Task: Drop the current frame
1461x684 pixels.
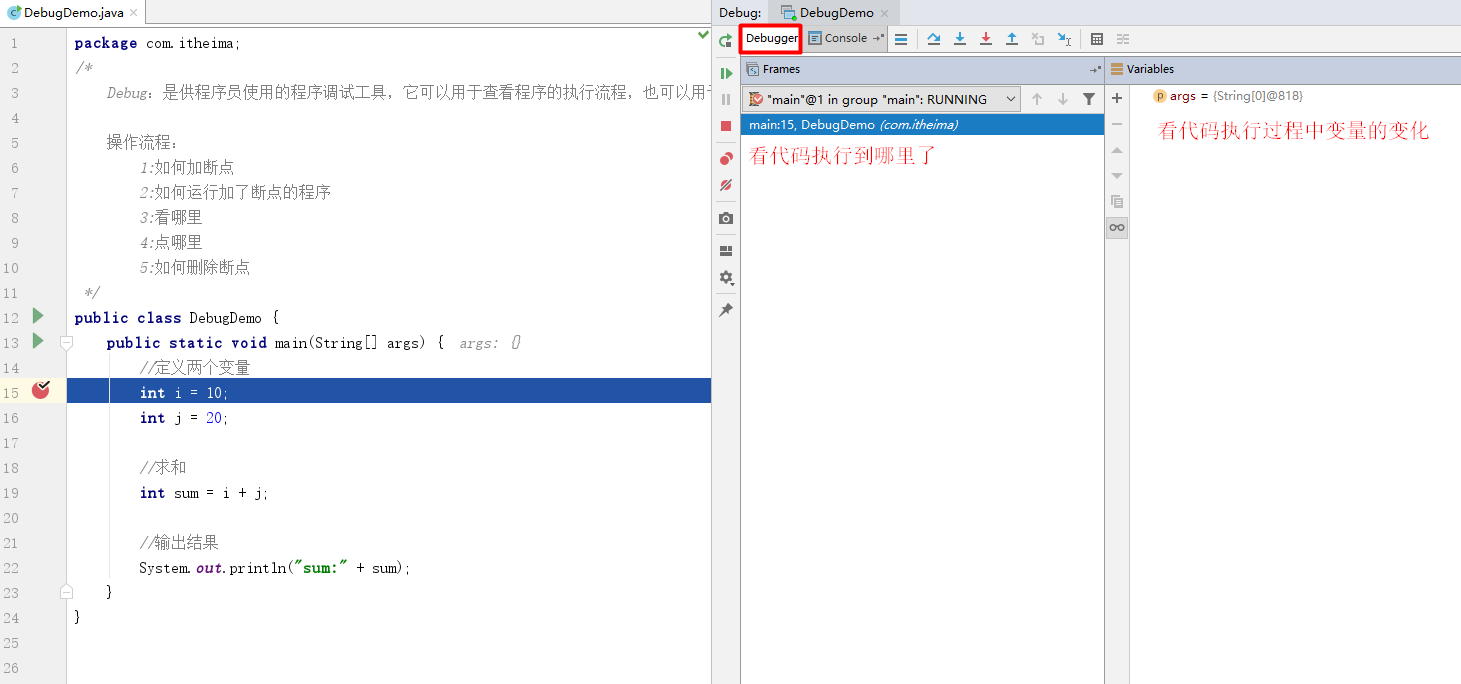Action: click(x=1038, y=39)
